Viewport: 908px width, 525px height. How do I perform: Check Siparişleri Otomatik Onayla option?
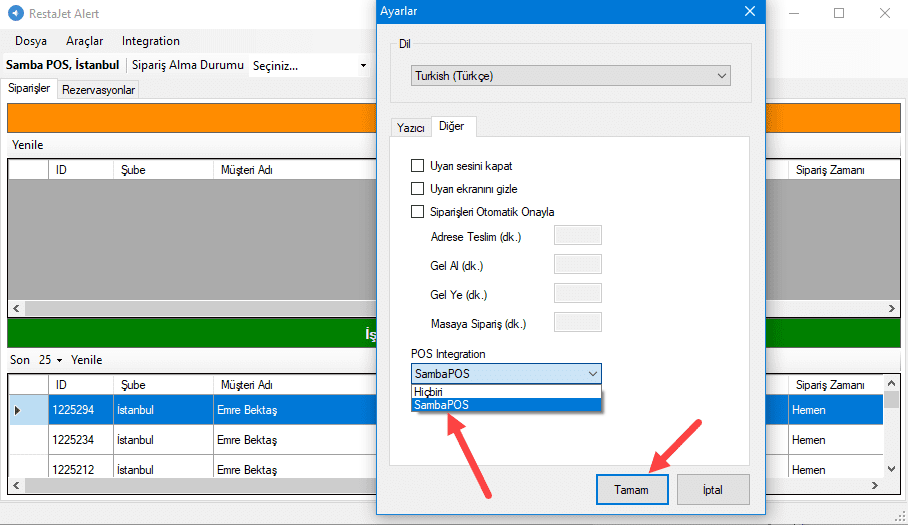[418, 212]
